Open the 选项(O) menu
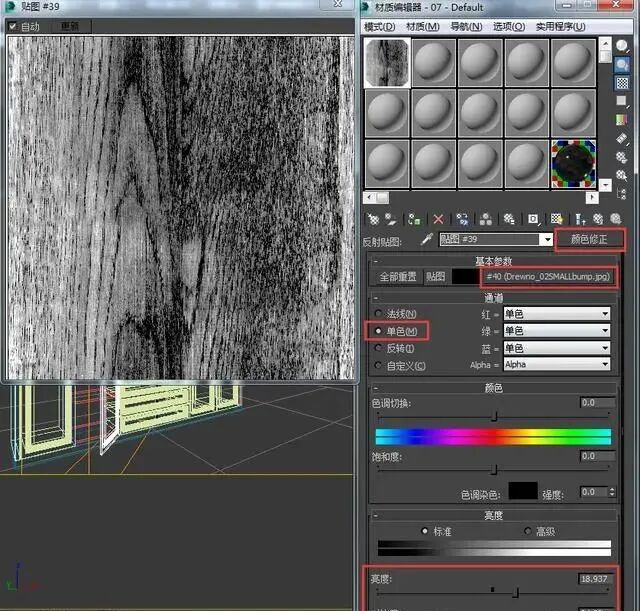 coord(509,27)
